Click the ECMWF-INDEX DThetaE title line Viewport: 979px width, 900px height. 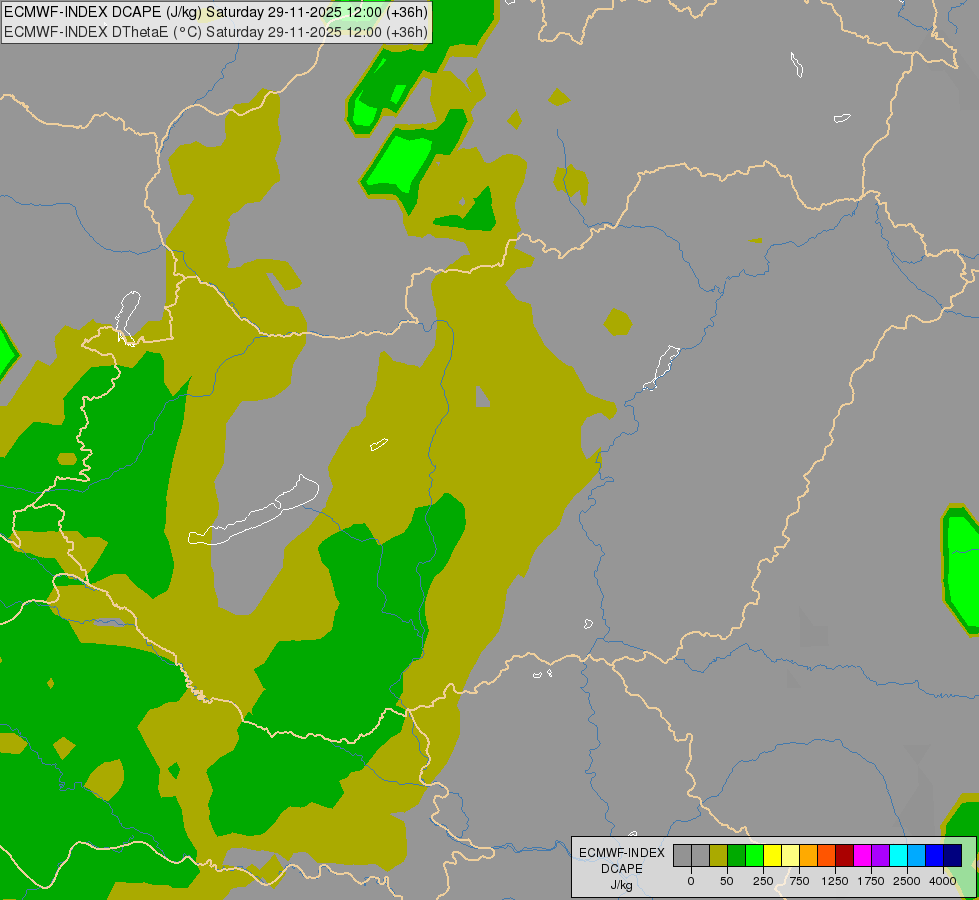pos(216,32)
